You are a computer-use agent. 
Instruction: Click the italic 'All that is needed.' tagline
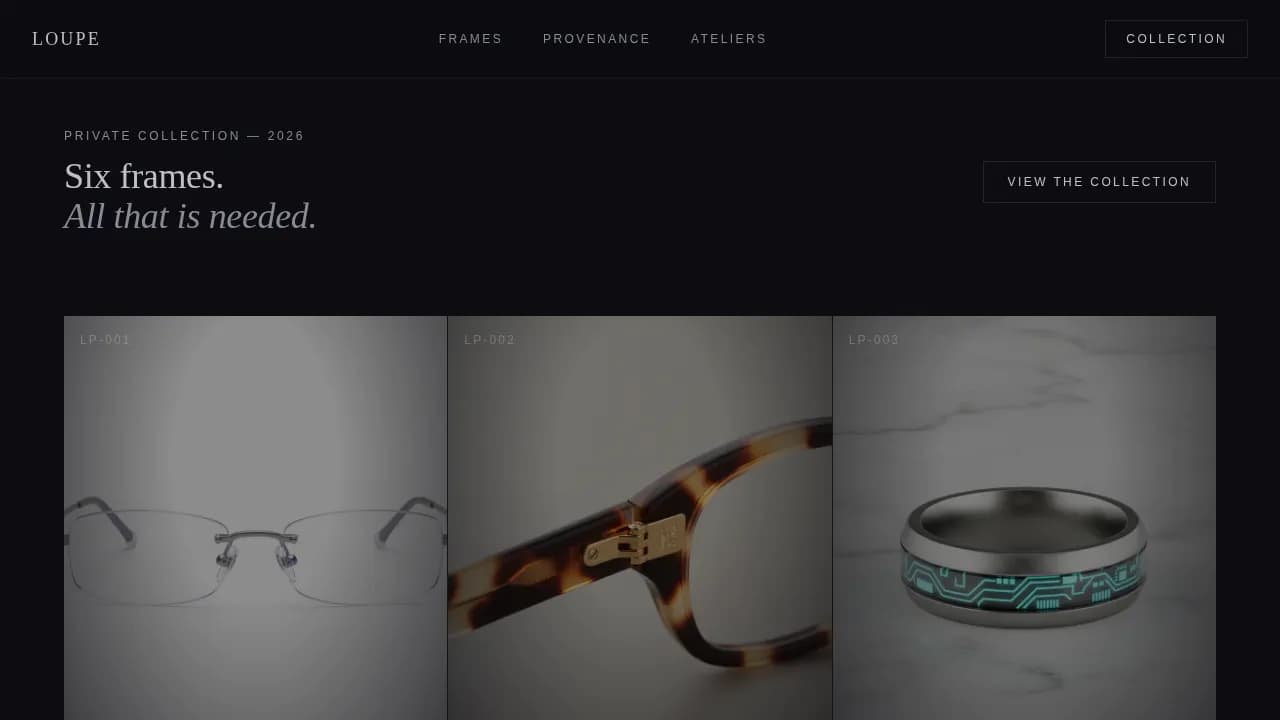coord(190,216)
